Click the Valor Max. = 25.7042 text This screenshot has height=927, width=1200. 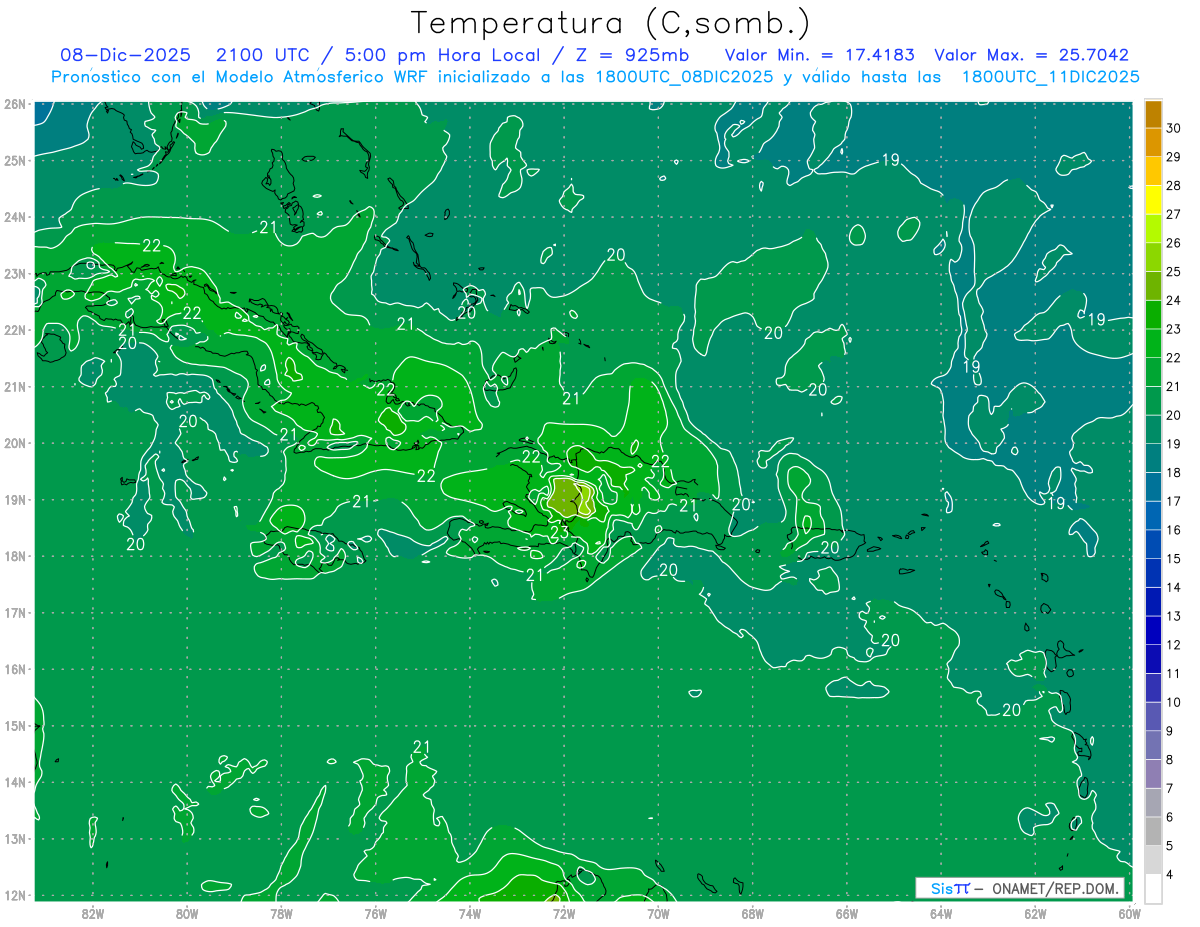point(1031,55)
